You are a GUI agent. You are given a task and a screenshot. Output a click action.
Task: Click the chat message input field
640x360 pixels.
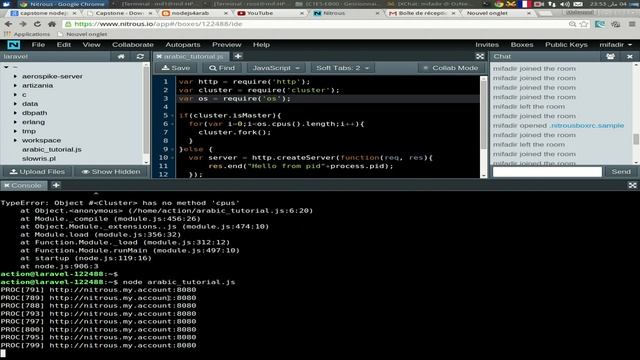[x=547, y=172]
